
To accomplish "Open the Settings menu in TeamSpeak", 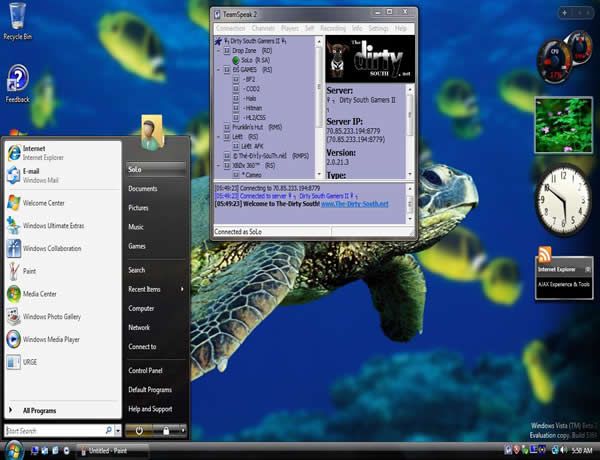I will (378, 28).
